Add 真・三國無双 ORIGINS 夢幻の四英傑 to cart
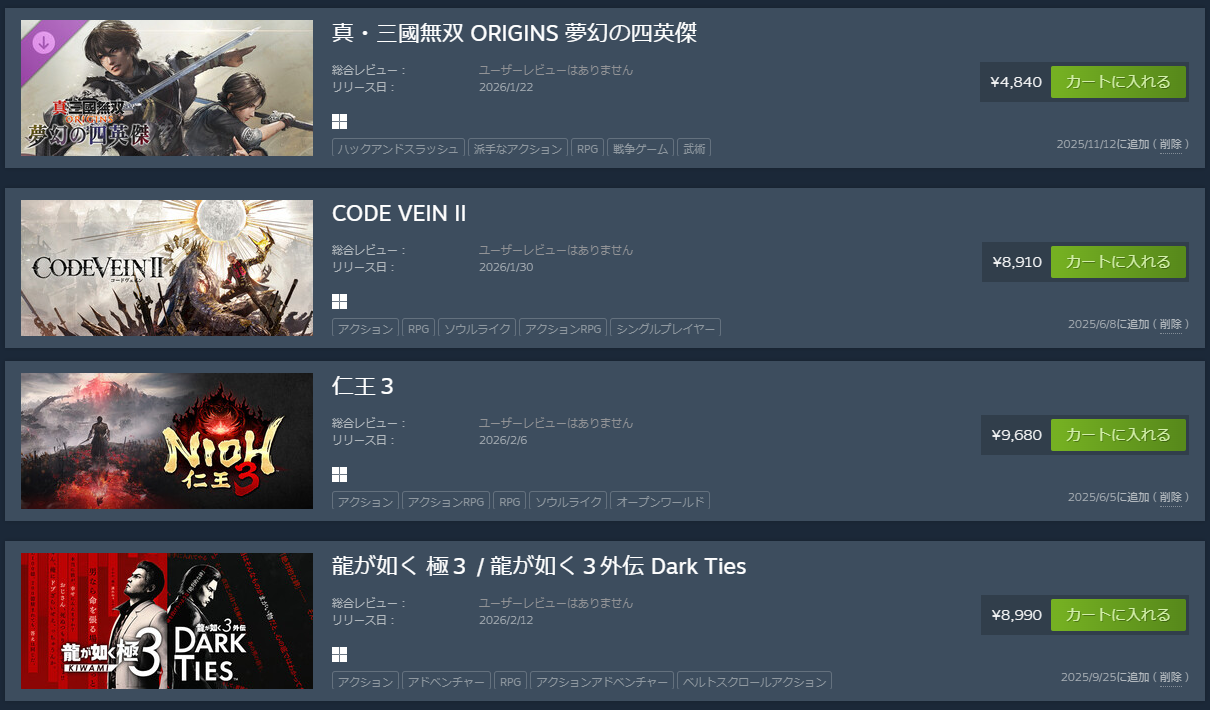Viewport: 1210px width, 710px height. coord(1118,82)
